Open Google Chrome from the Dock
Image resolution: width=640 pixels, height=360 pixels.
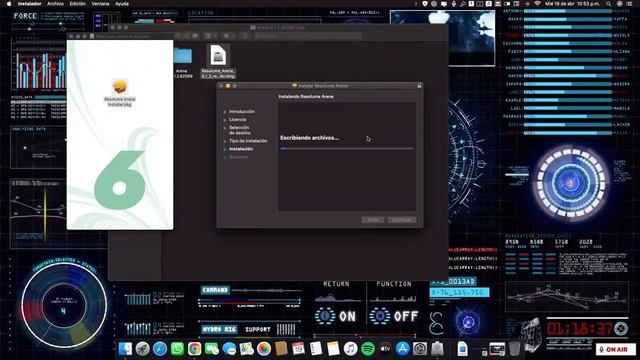tap(194, 349)
